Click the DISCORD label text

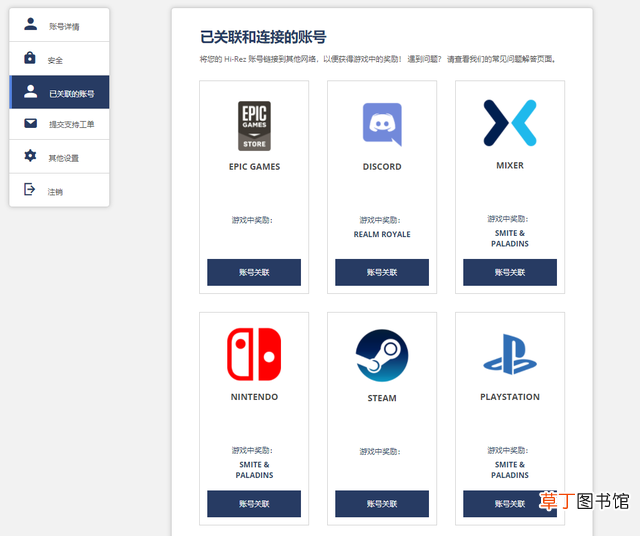tap(382, 167)
